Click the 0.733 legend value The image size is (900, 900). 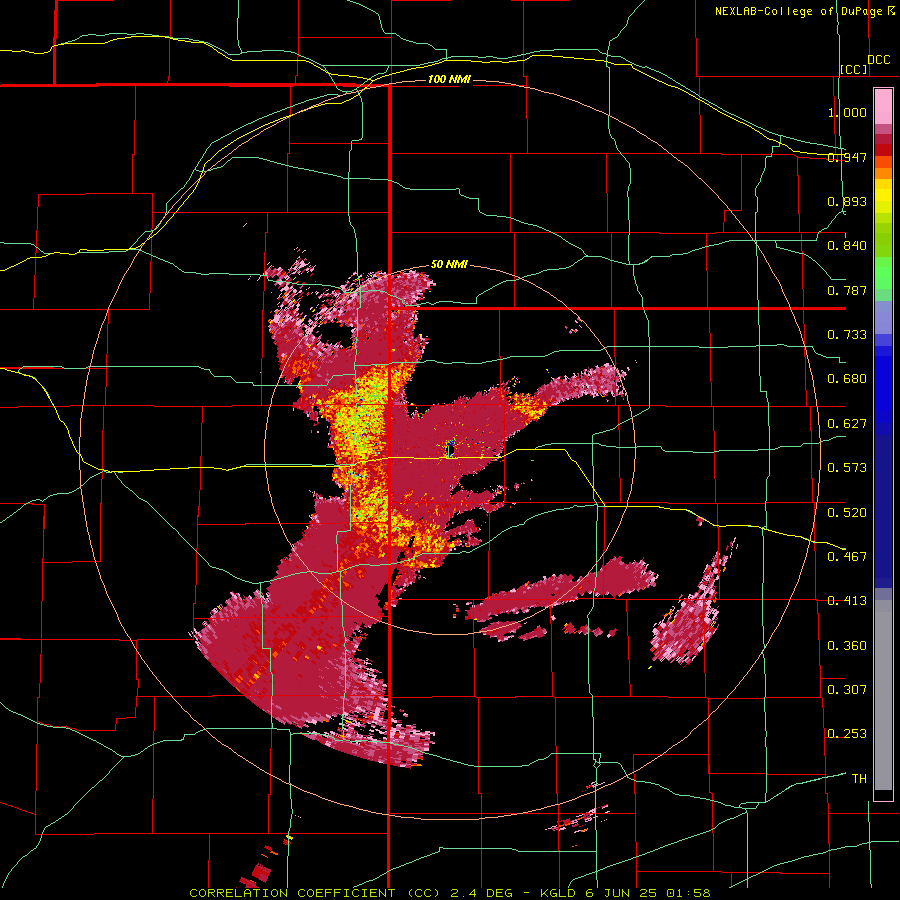847,335
